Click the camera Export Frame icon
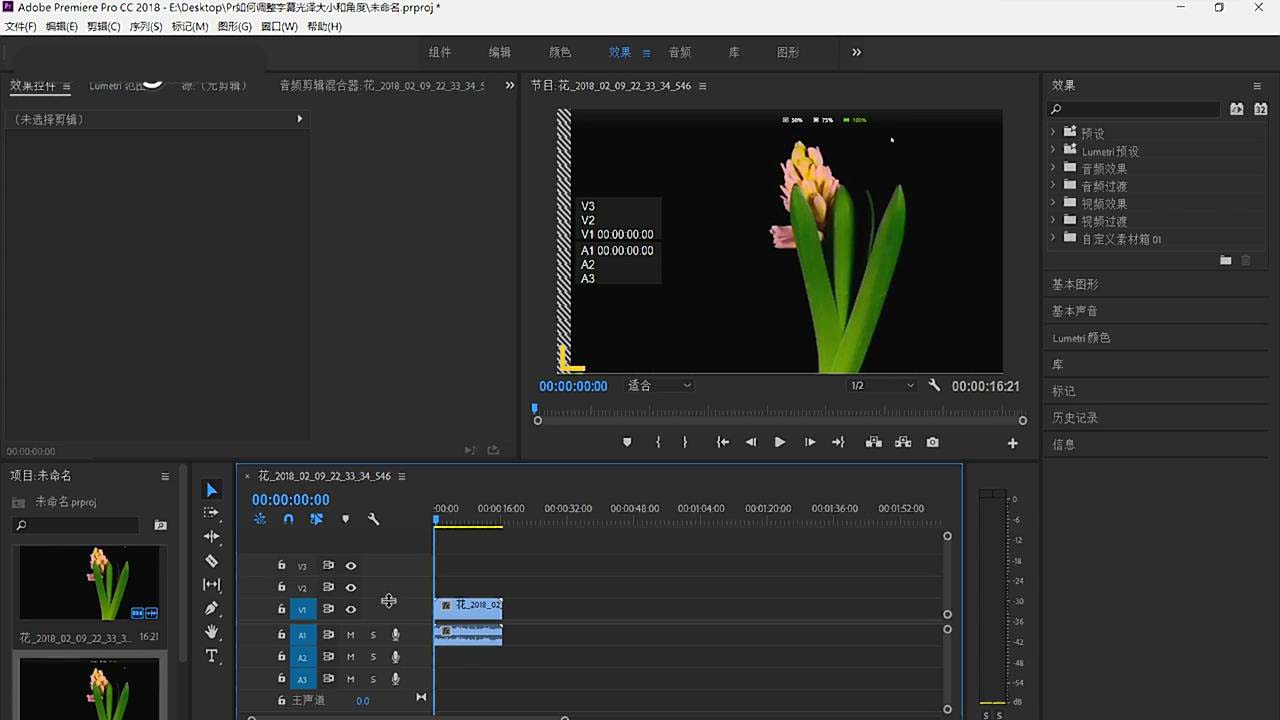 (931, 442)
